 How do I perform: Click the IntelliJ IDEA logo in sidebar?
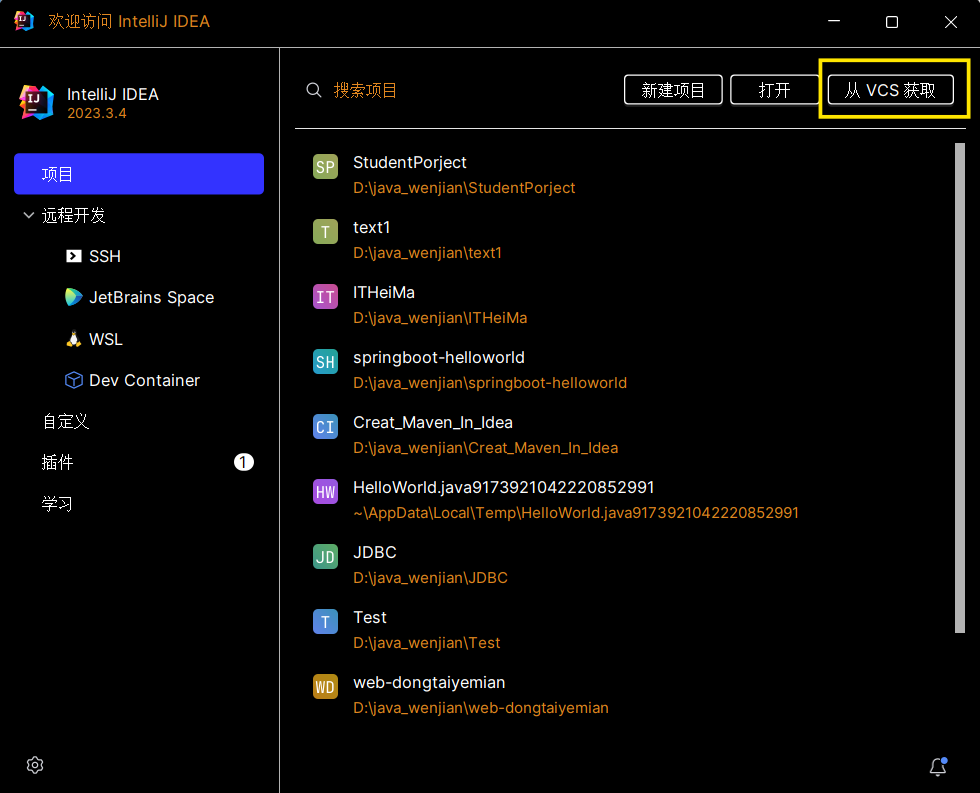[36, 102]
